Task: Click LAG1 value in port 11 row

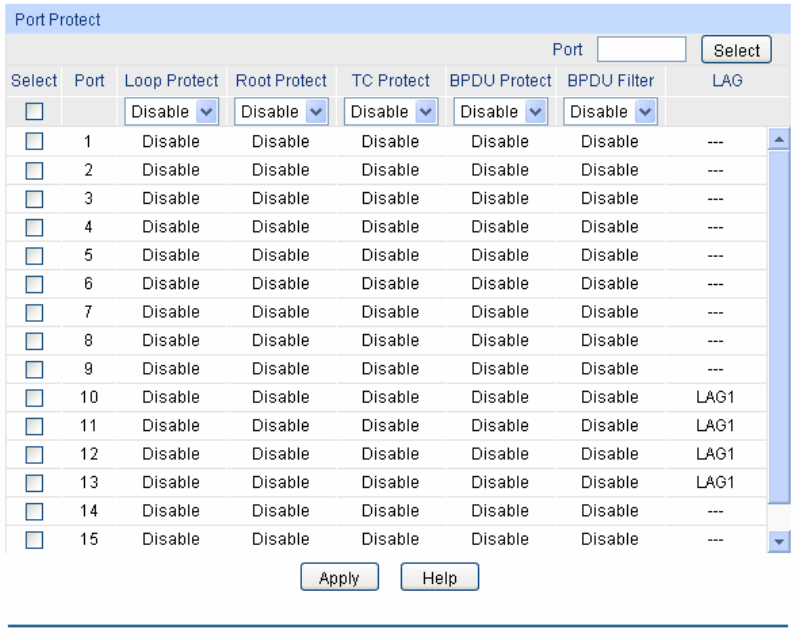Action: click(715, 425)
